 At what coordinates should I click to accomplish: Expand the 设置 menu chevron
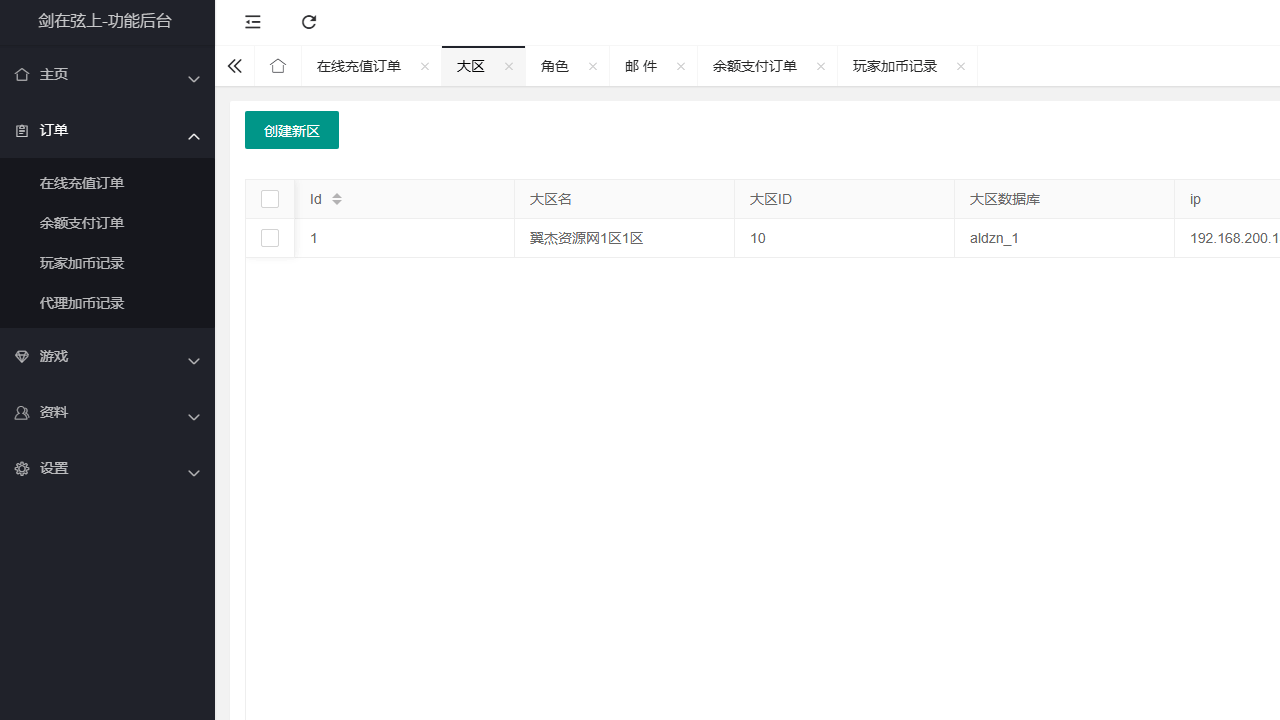pos(194,473)
